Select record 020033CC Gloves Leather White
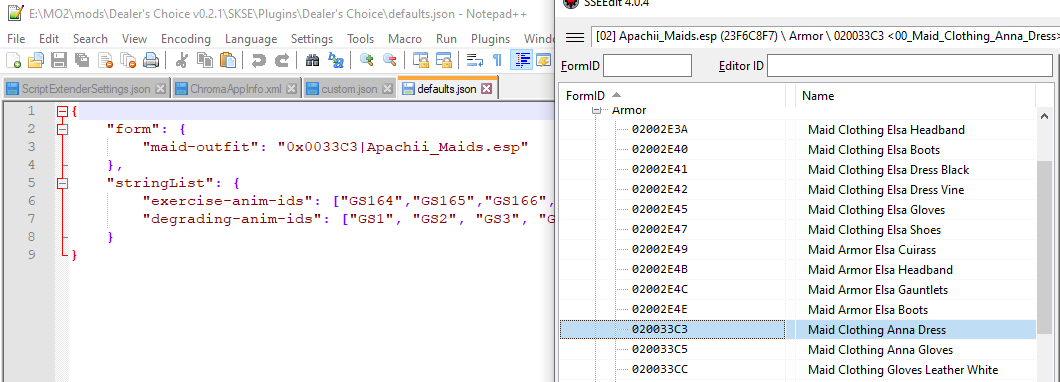1060x382 pixels. (x=798, y=370)
